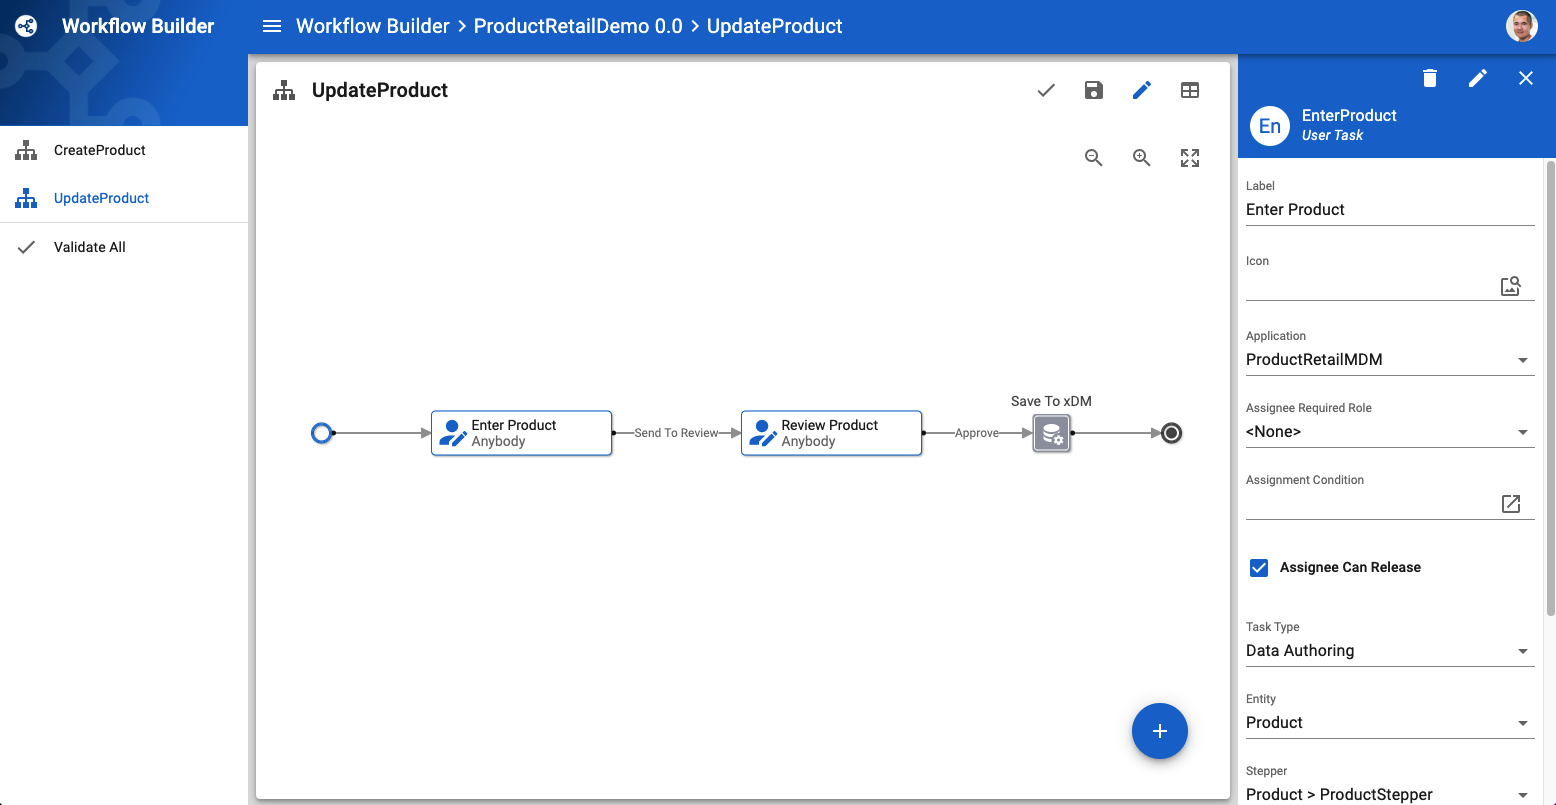
Task: Change Task Type from Data Authoring
Action: [x=1523, y=650]
